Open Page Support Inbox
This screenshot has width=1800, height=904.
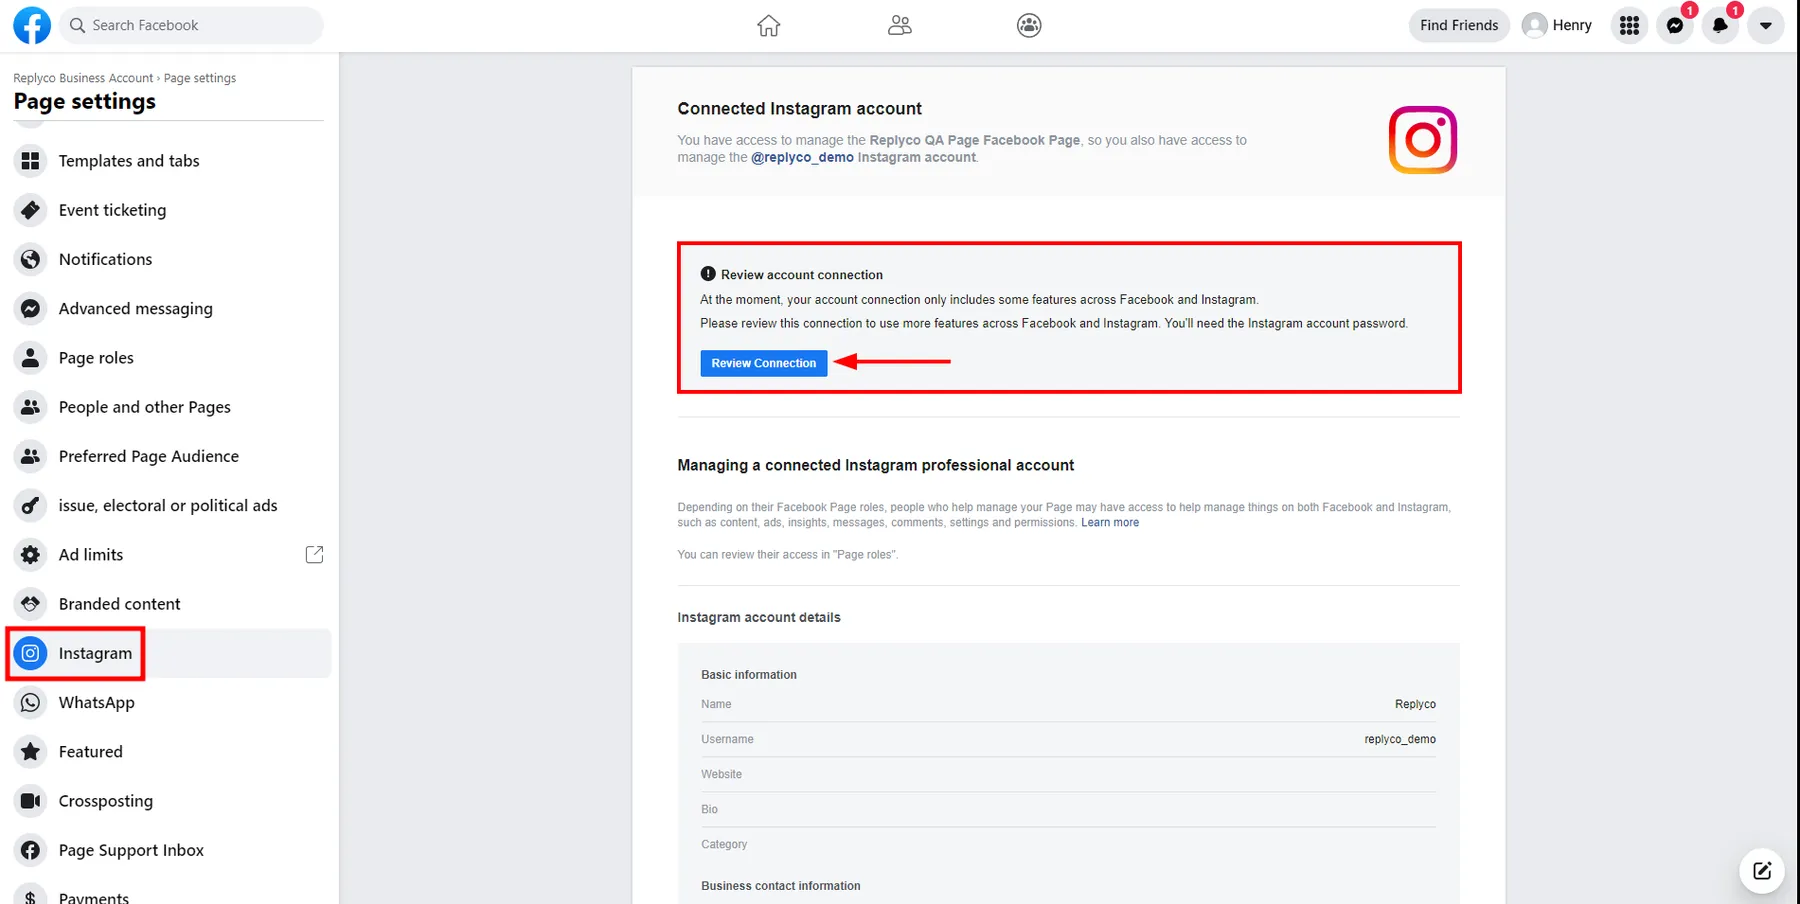(x=170, y=850)
